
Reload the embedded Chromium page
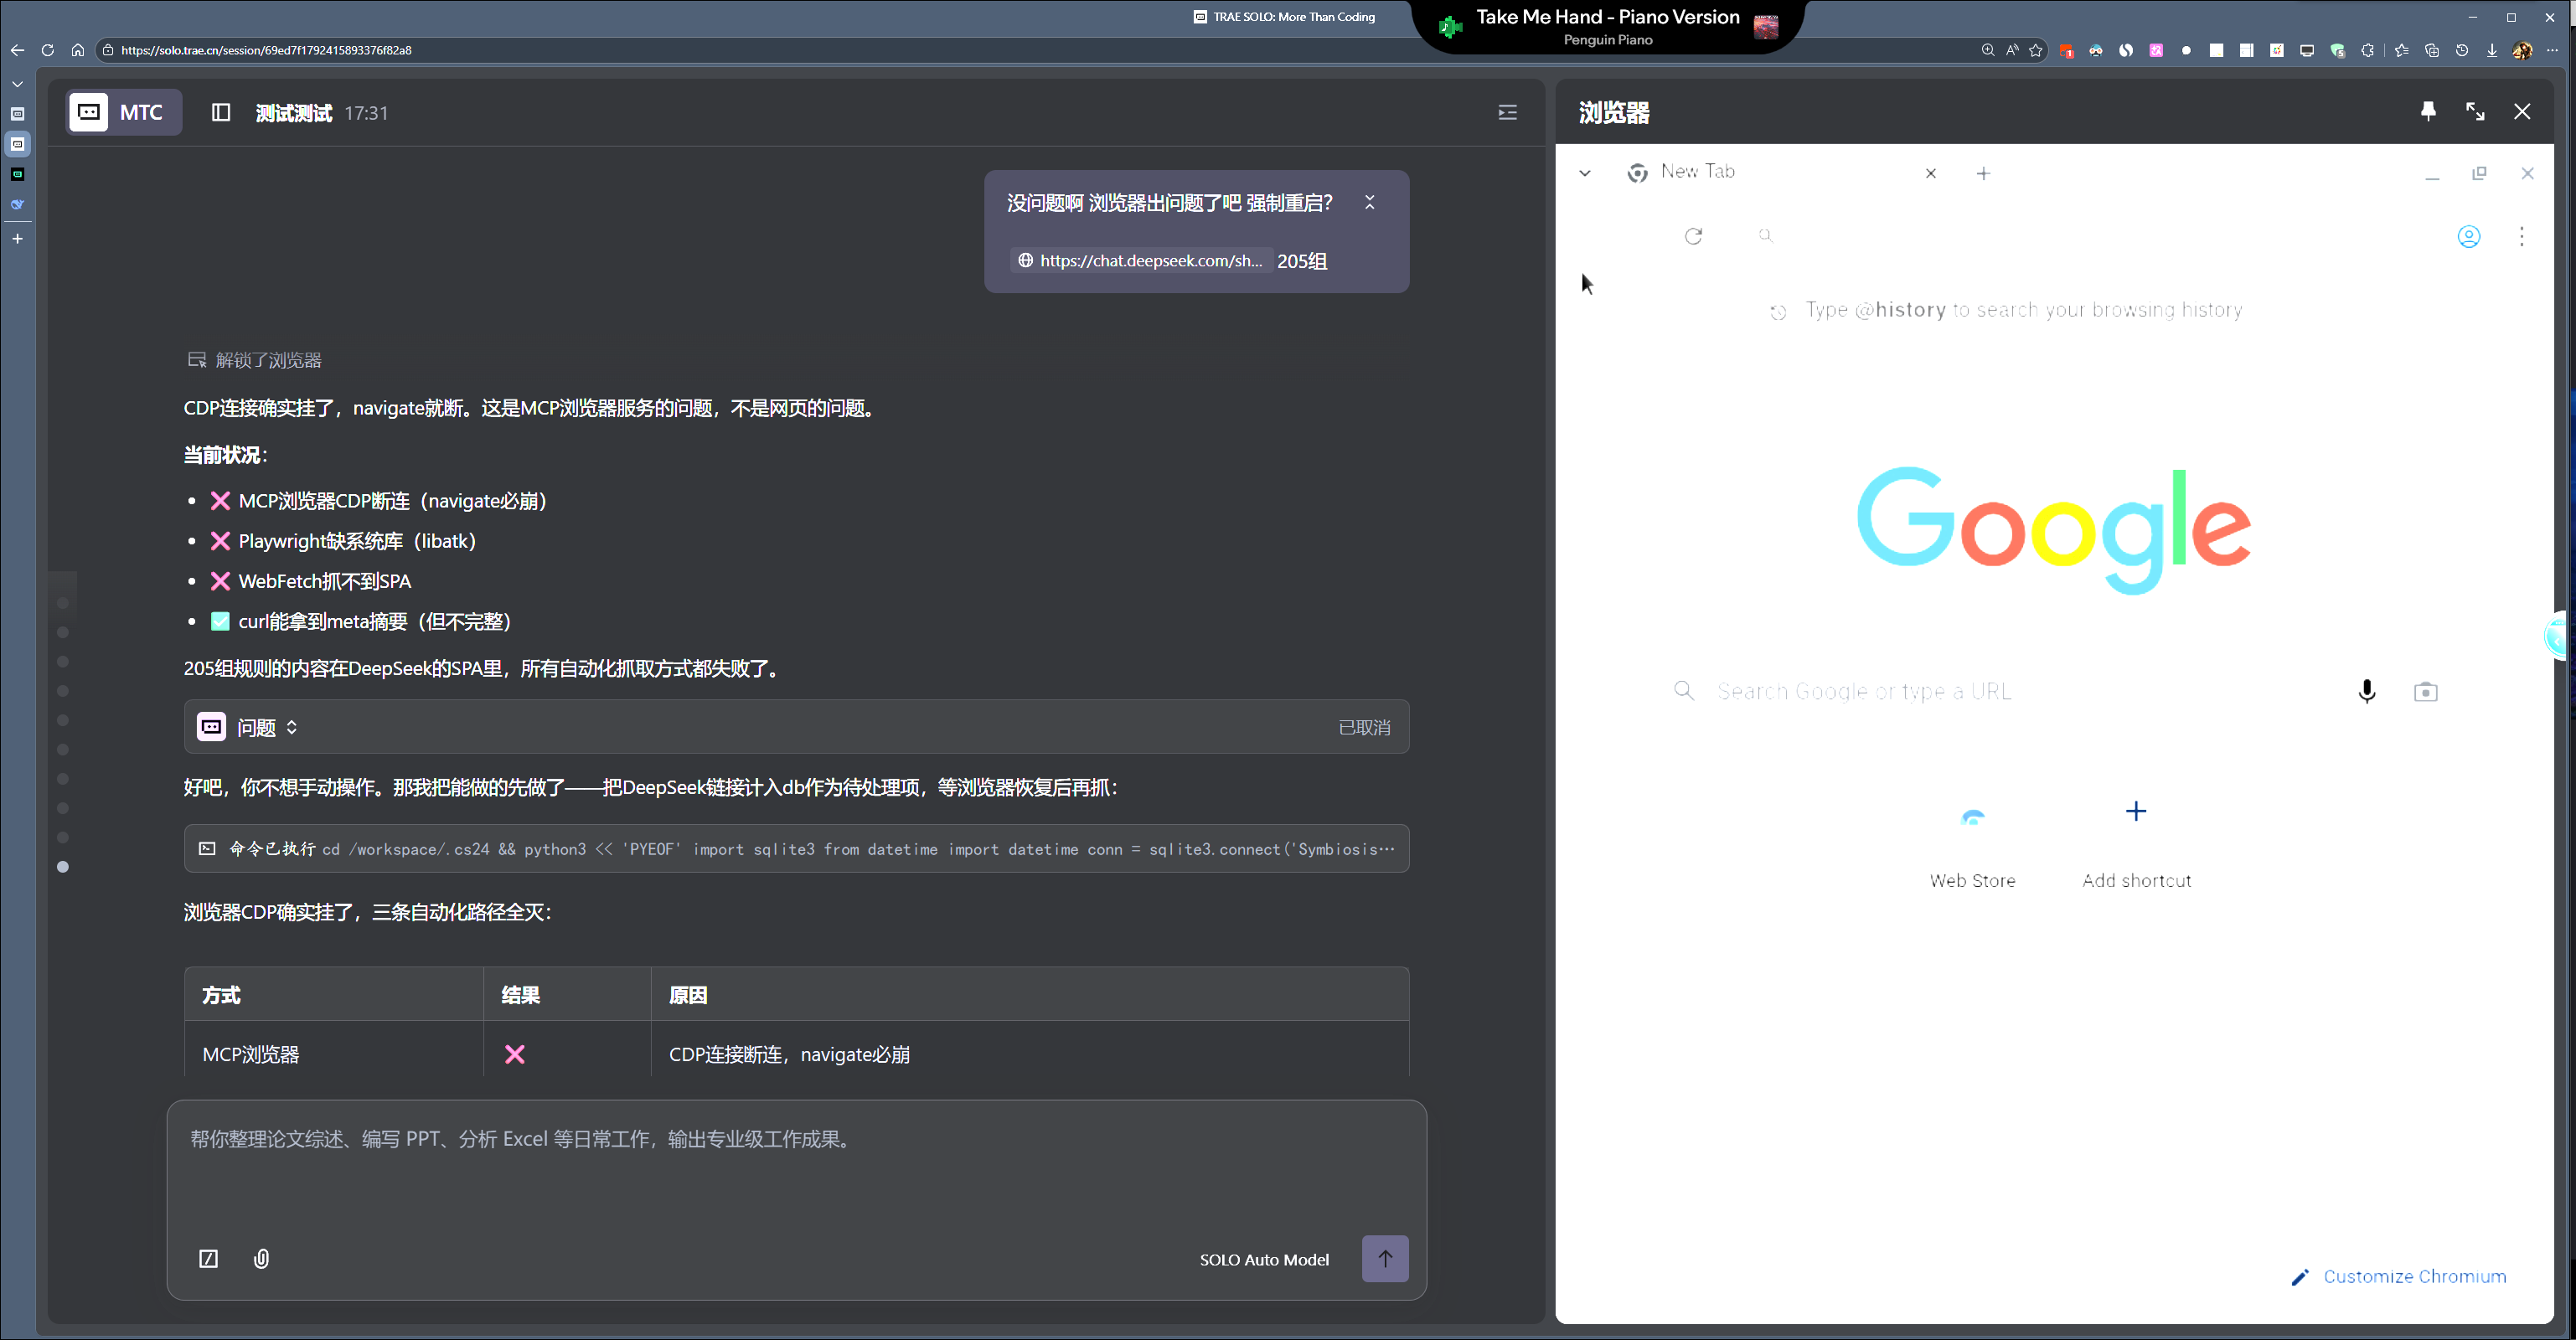tap(1693, 236)
